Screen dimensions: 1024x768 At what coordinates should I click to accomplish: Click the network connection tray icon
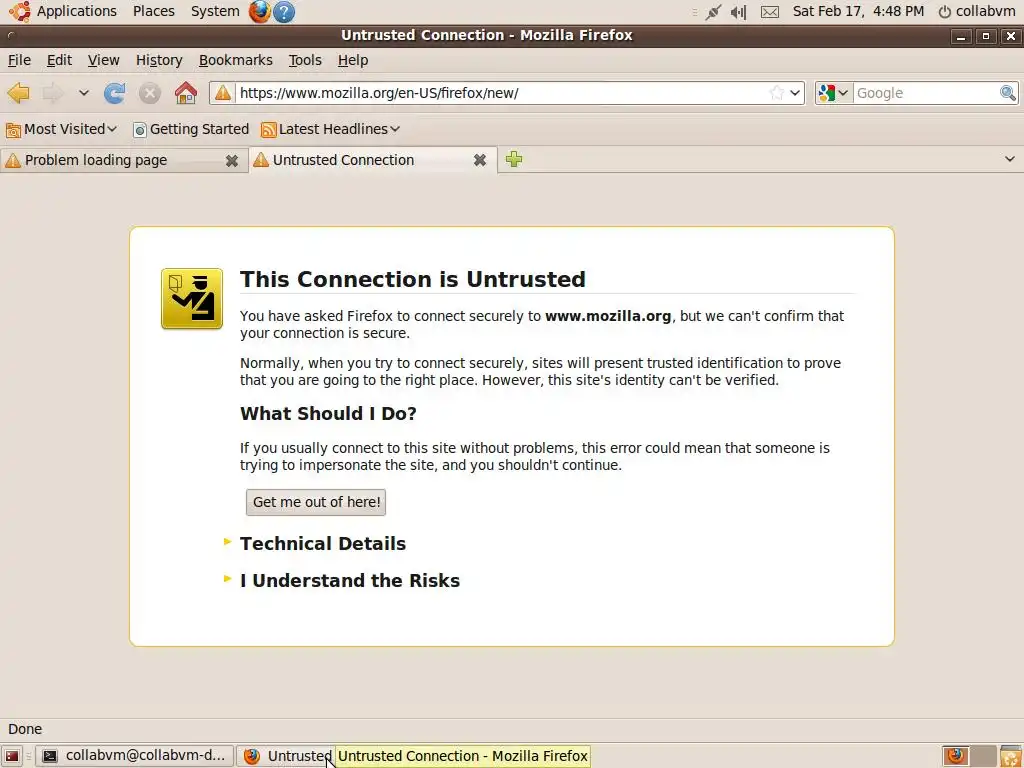(x=713, y=12)
